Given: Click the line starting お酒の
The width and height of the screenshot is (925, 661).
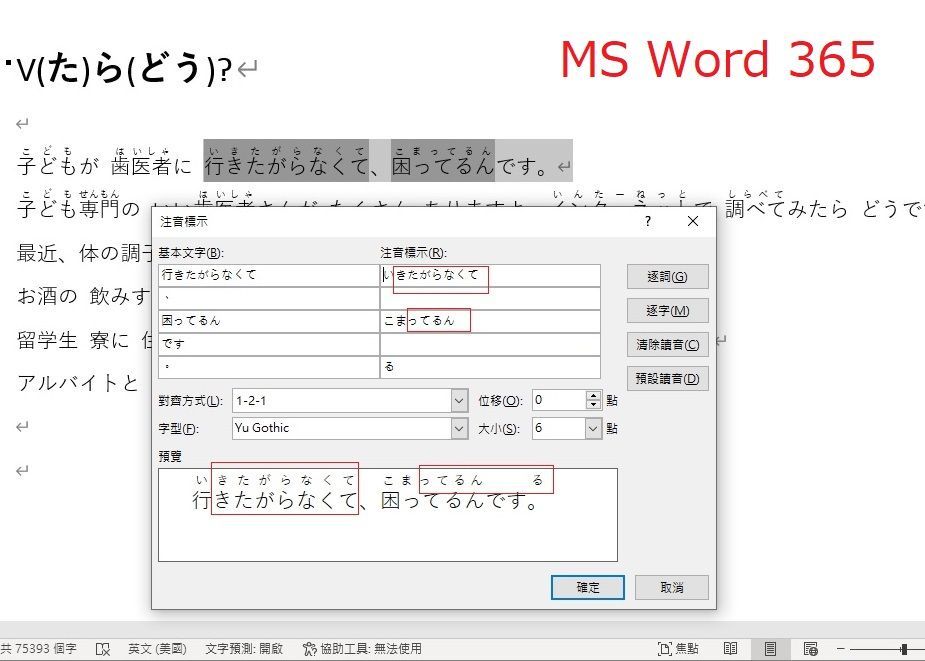Looking at the screenshot, I should 83,295.
